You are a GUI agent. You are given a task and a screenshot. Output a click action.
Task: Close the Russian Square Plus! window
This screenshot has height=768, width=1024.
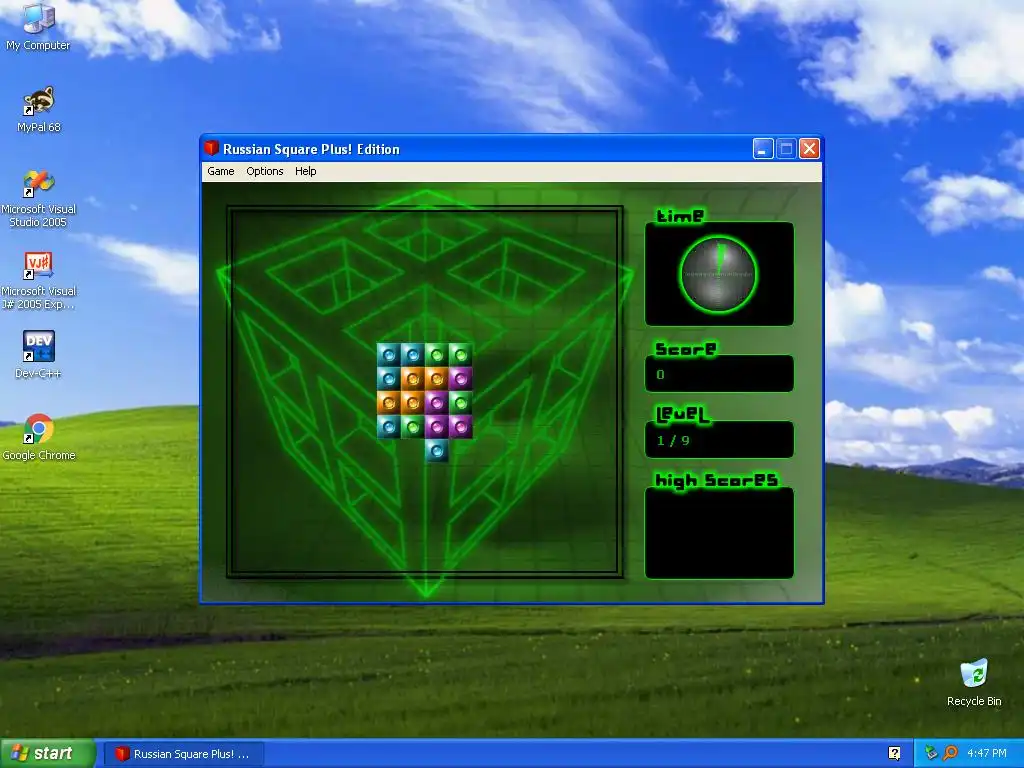point(809,149)
